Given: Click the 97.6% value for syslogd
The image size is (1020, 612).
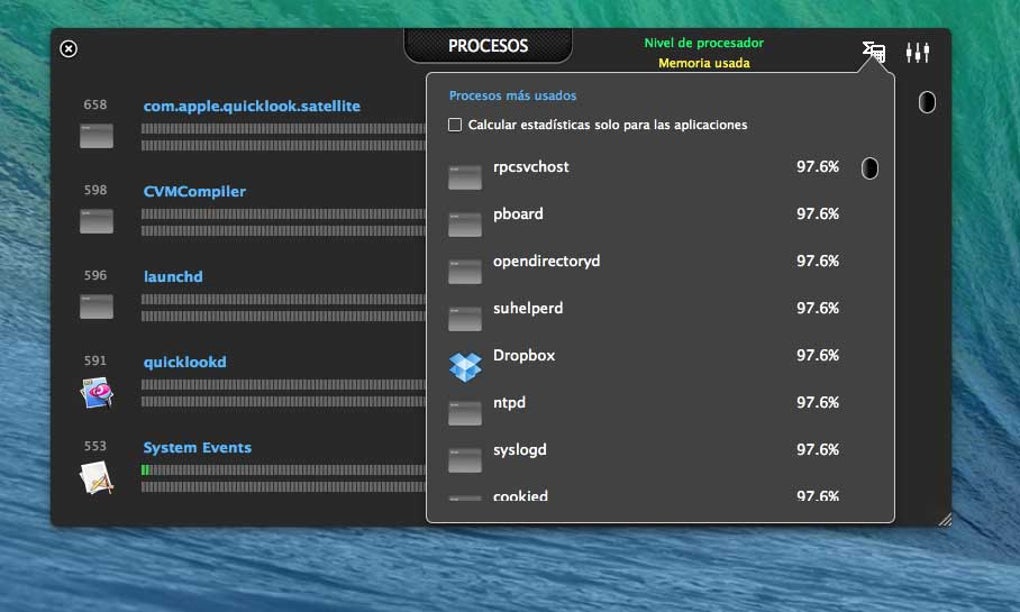Looking at the screenshot, I should [818, 450].
